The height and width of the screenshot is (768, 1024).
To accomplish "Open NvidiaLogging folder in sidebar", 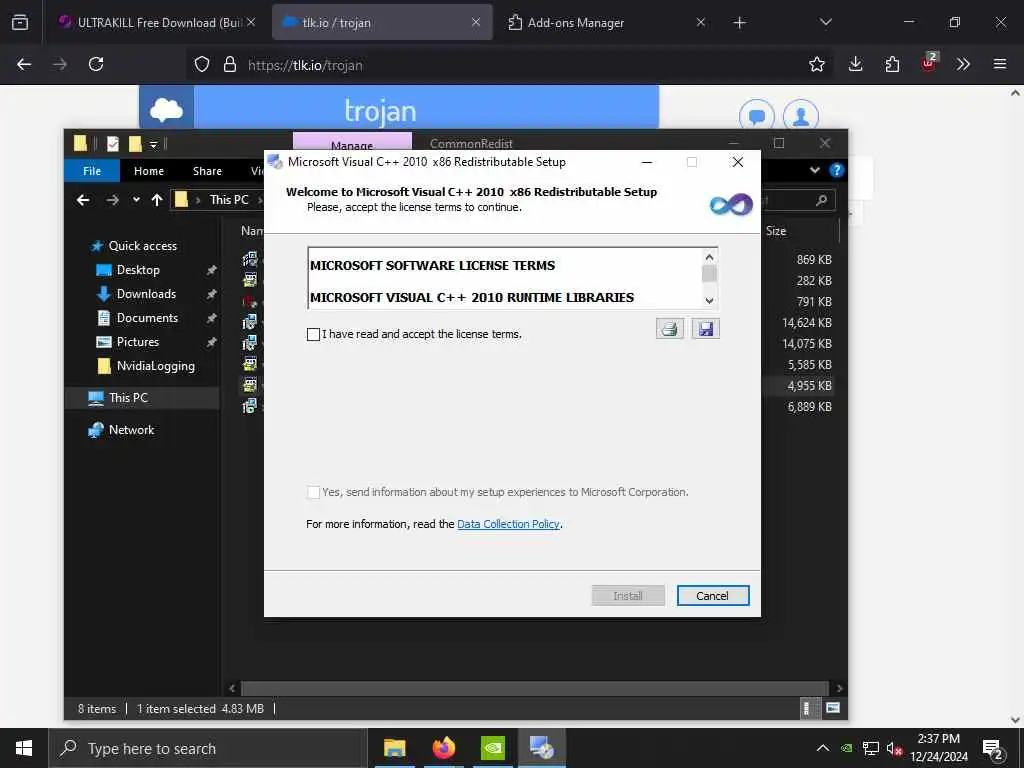I will click(x=155, y=366).
